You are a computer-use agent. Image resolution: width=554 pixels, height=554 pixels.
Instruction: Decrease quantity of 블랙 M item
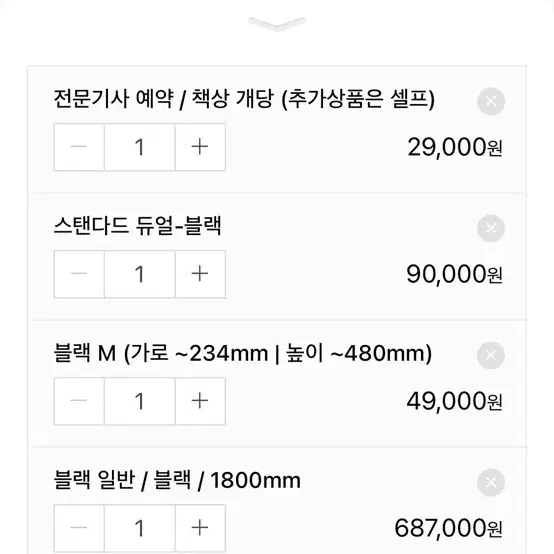79,401
